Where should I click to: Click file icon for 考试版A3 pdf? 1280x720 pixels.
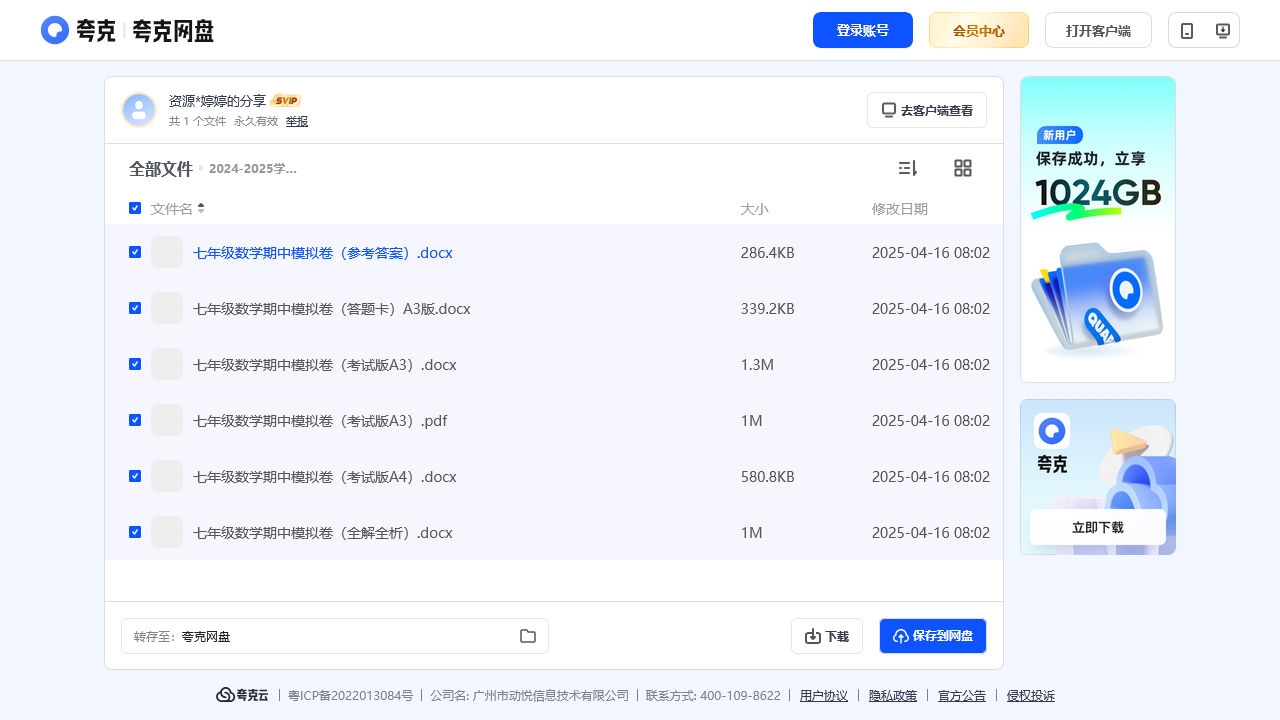[167, 420]
